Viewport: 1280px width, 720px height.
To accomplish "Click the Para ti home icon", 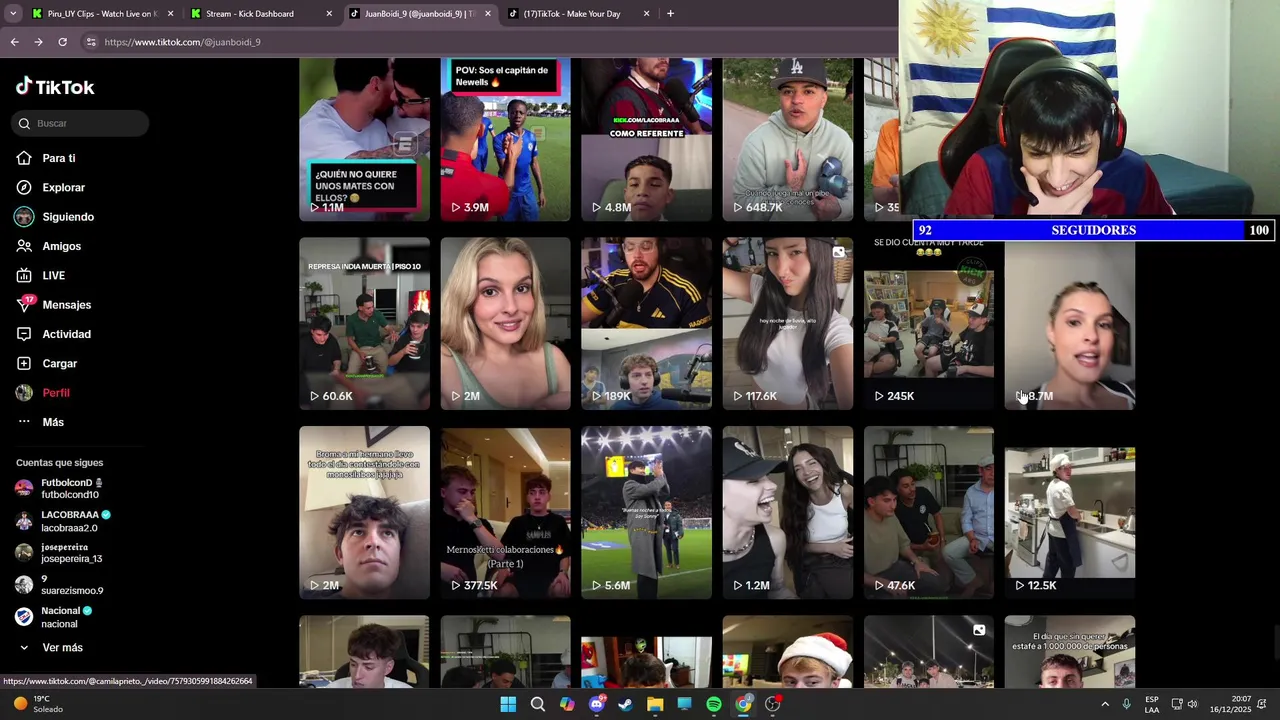I will [24, 158].
